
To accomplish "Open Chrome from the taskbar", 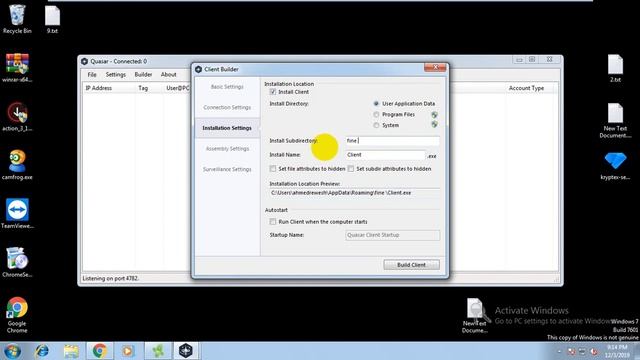I will pyautogui.click(x=100, y=351).
